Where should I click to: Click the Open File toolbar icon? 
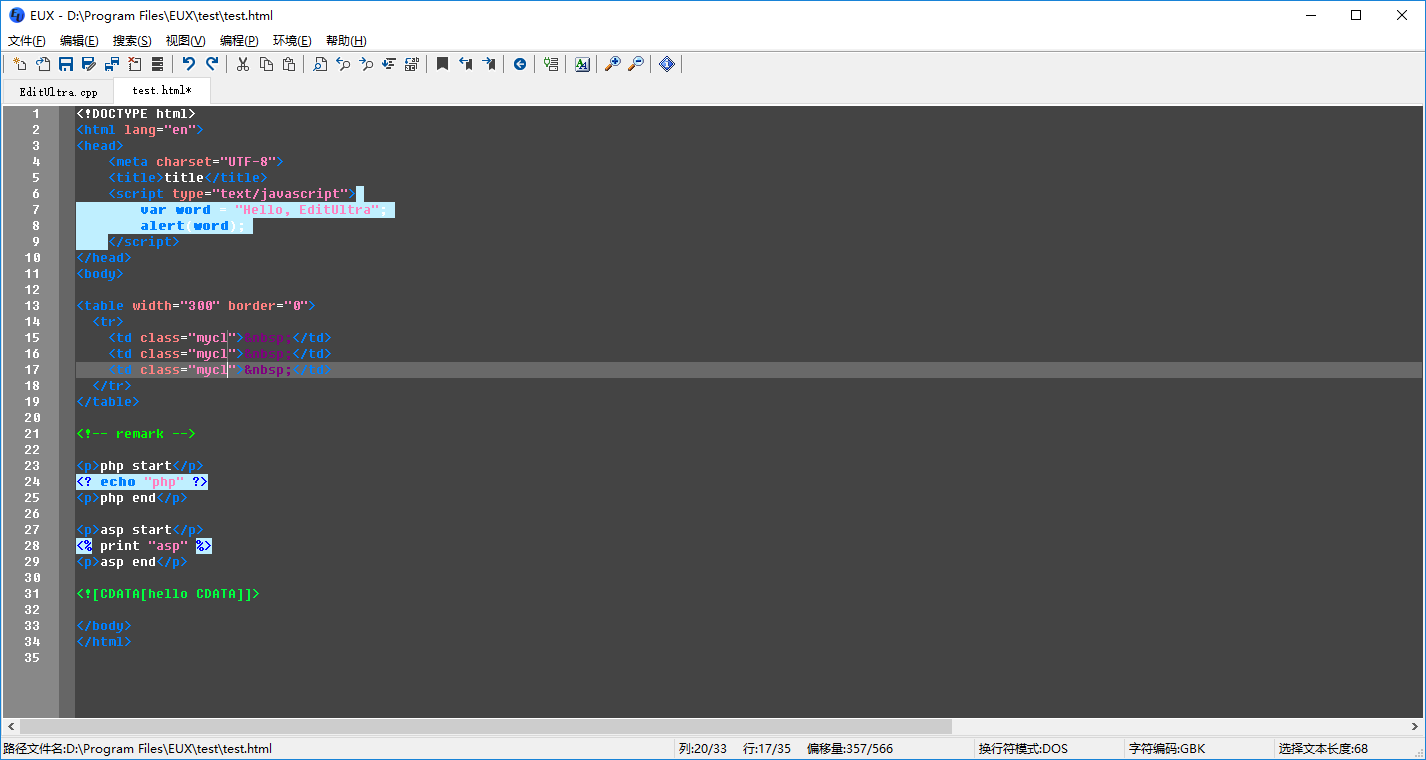[43, 64]
